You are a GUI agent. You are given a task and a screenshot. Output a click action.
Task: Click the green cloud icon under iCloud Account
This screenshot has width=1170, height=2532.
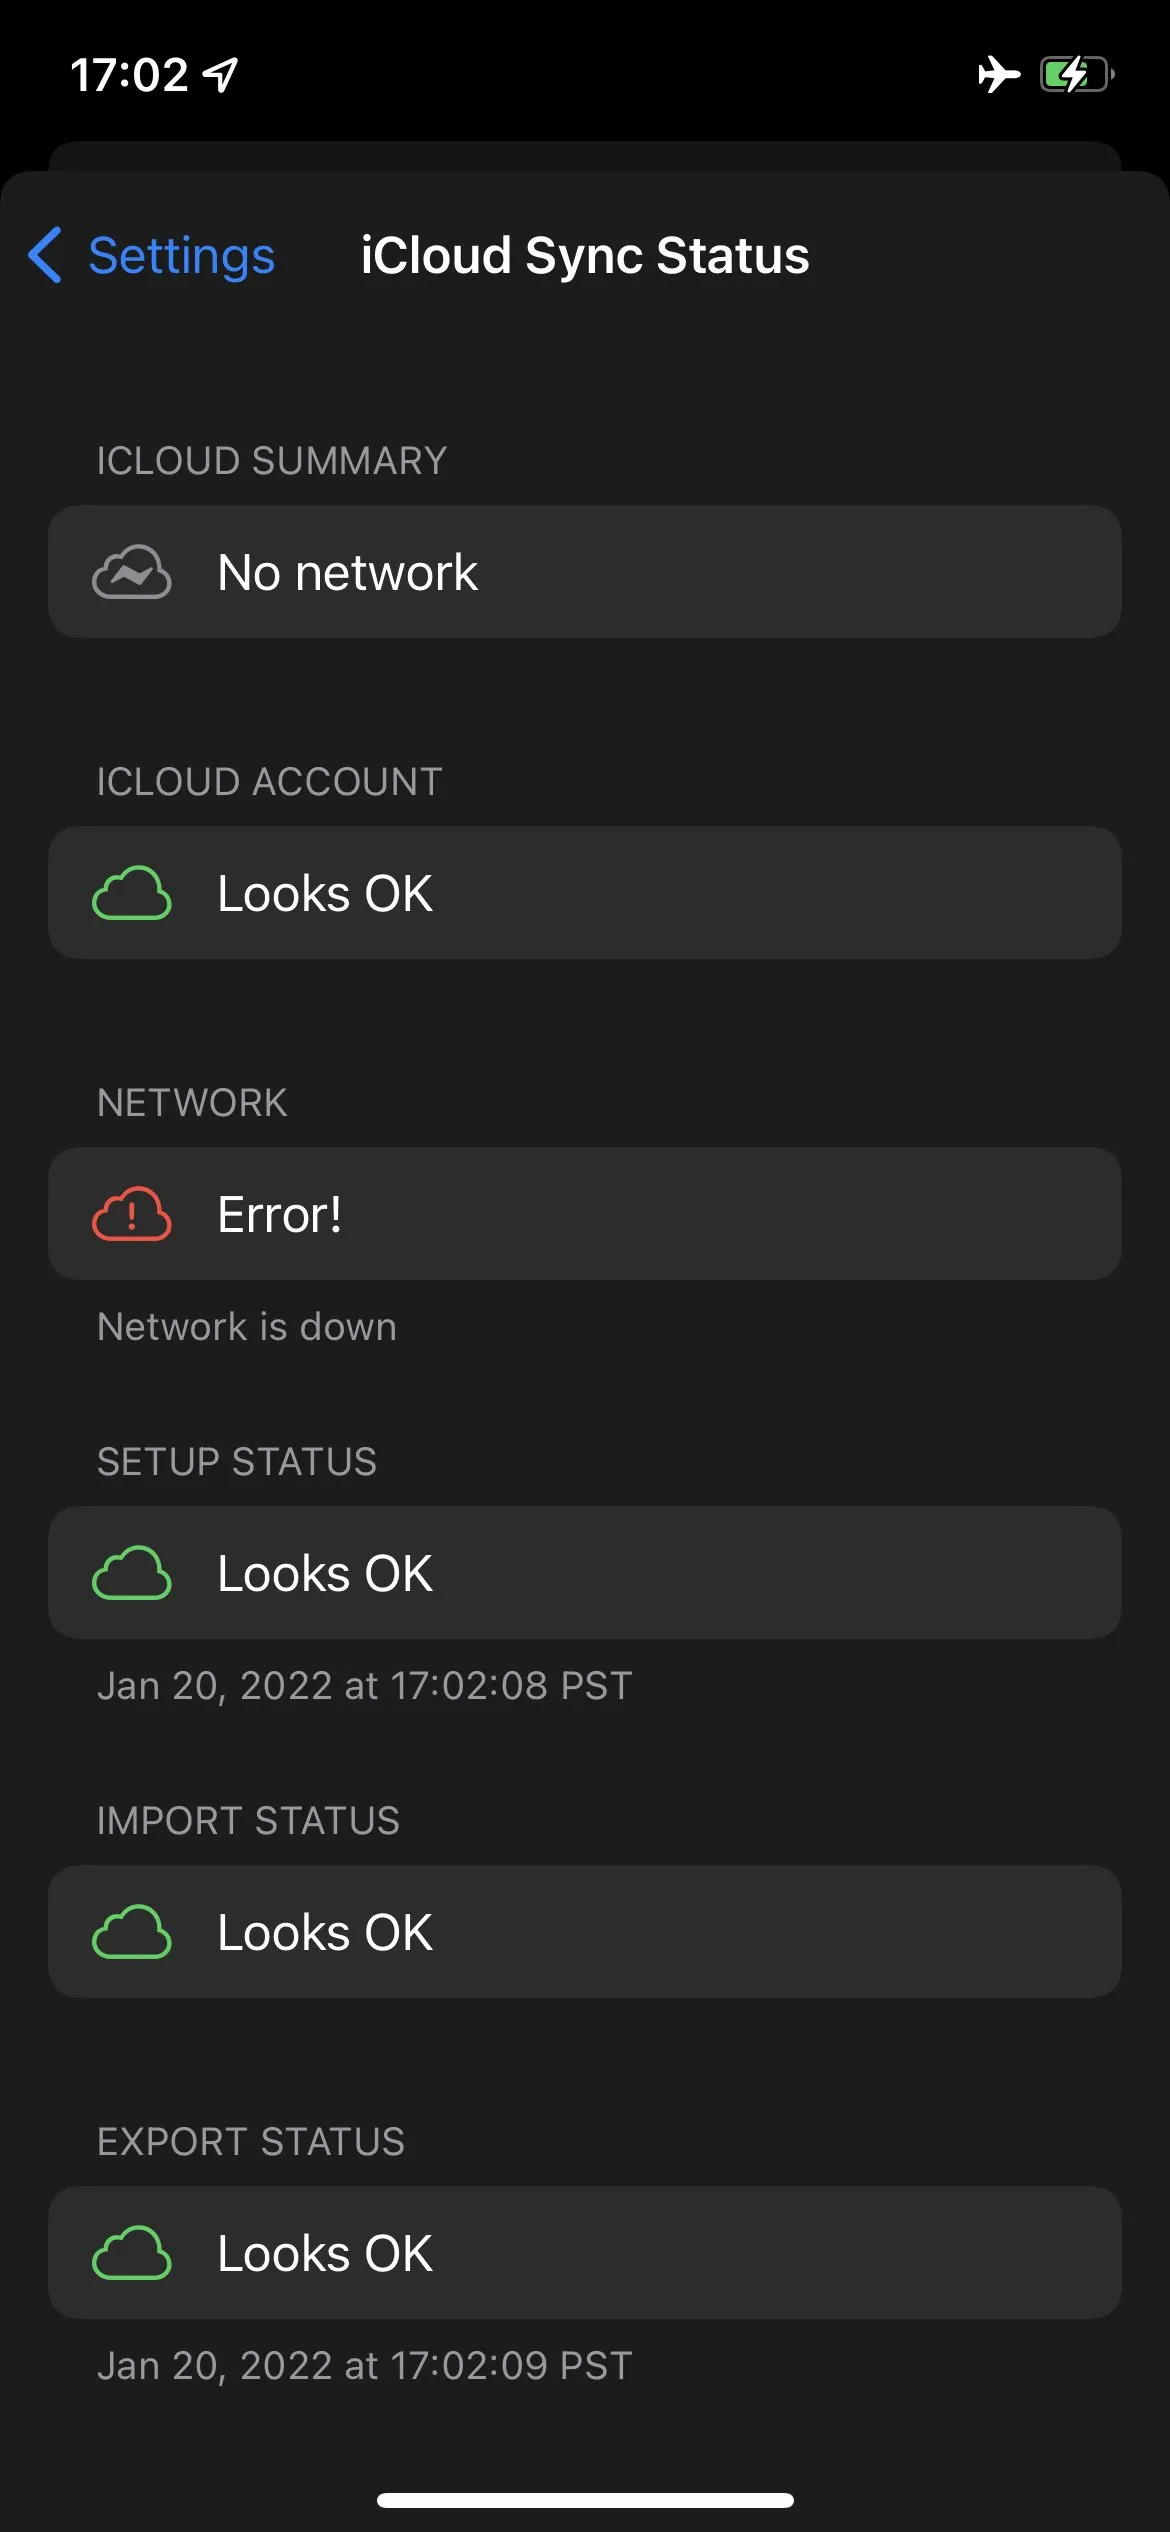pos(133,893)
